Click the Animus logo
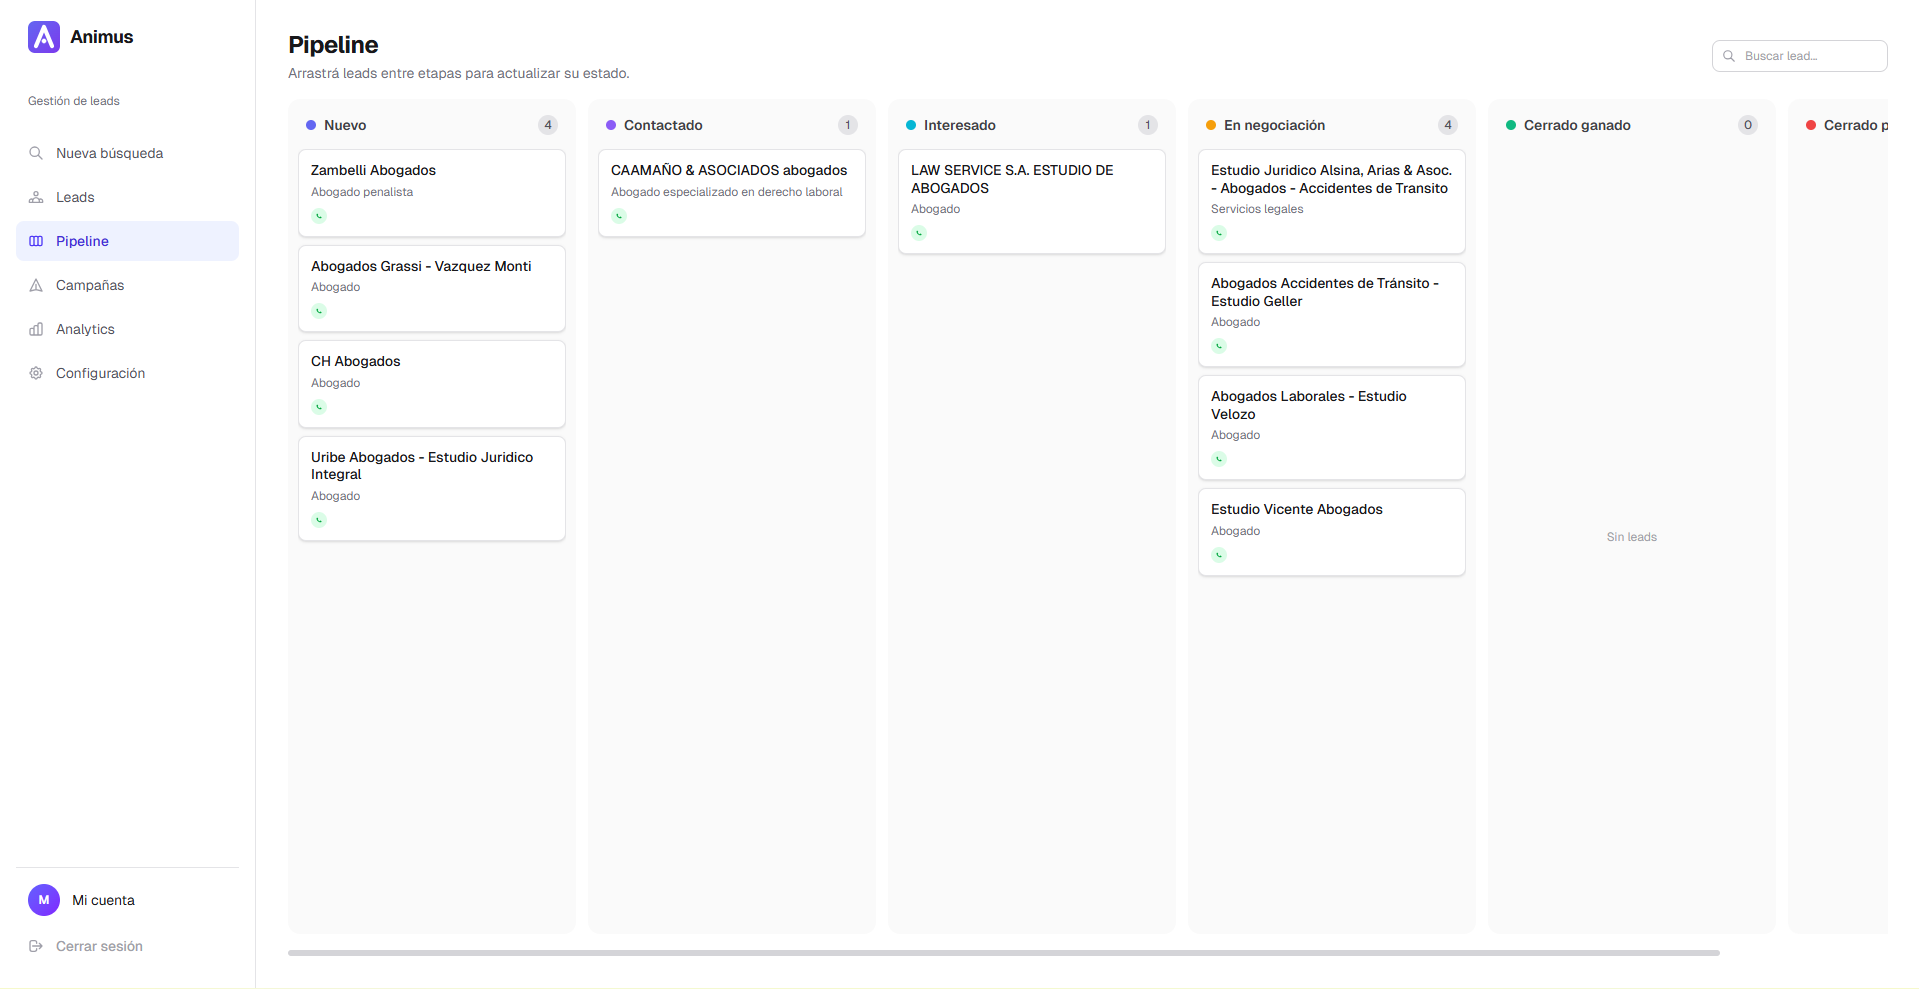1919x989 pixels. (x=43, y=37)
